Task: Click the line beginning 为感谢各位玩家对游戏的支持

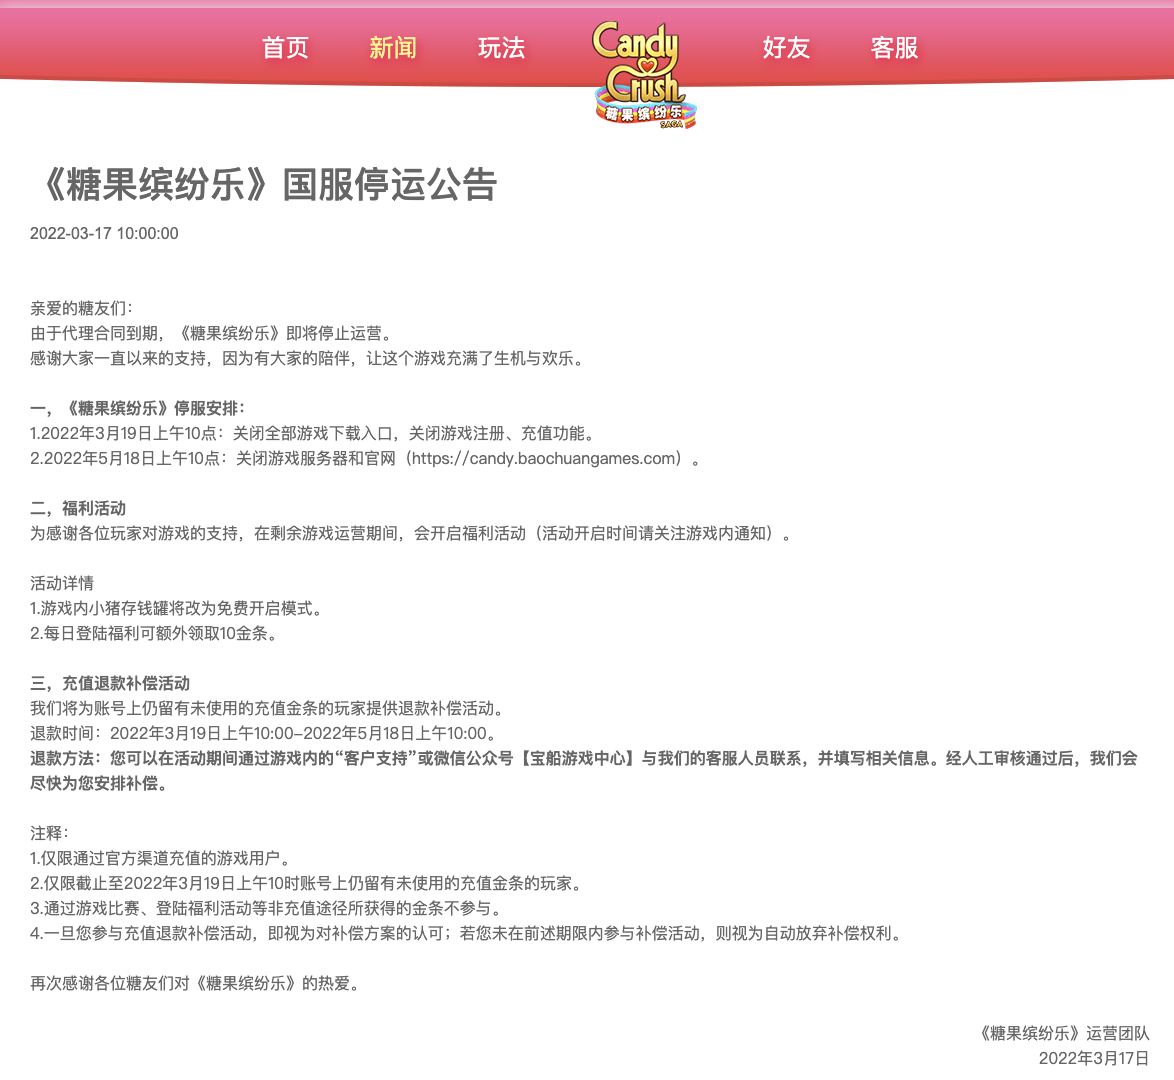Action: pyautogui.click(x=411, y=533)
